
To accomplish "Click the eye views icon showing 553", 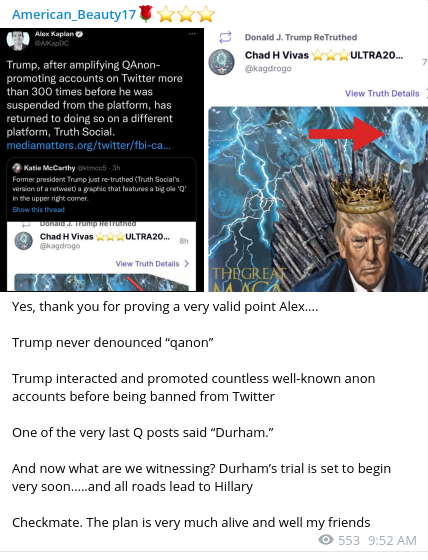I will [x=326, y=540].
